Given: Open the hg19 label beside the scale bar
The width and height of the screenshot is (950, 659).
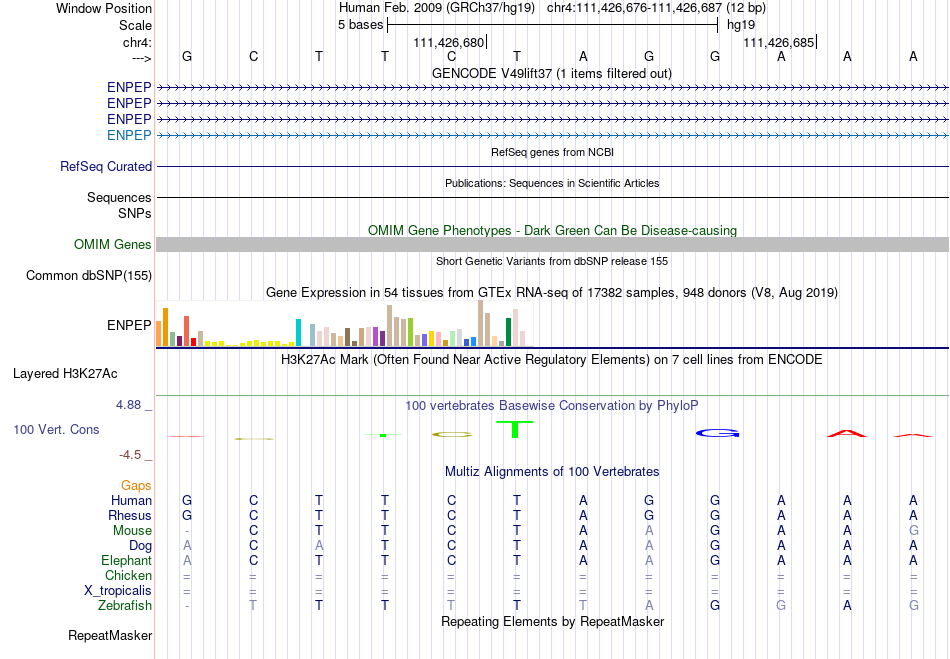Looking at the screenshot, I should 741,25.
